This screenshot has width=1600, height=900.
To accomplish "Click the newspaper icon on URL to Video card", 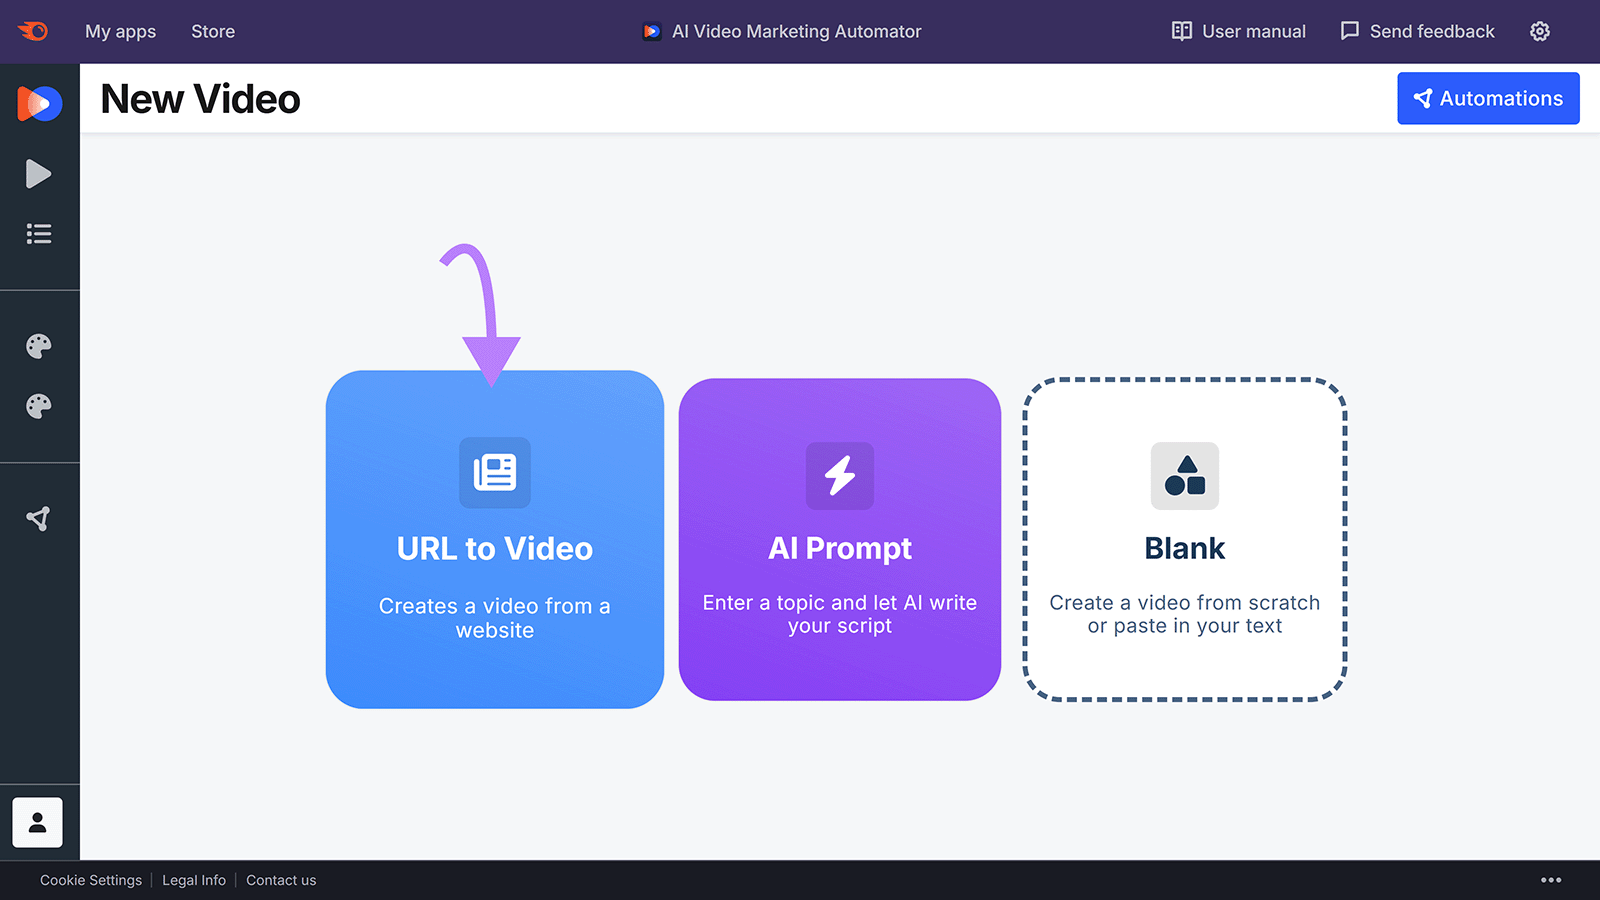I will 494,474.
